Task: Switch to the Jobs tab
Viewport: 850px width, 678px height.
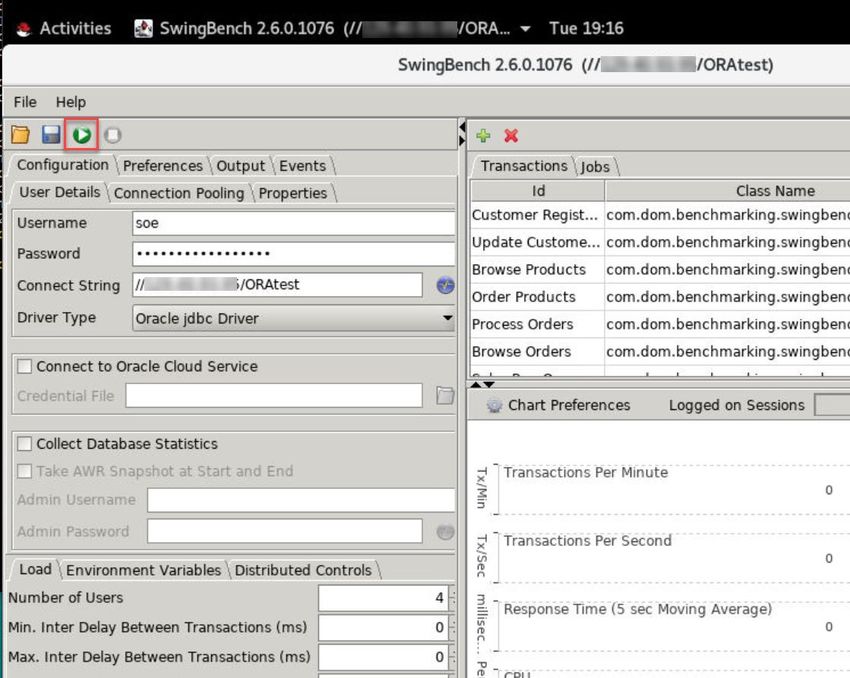Action: pyautogui.click(x=595, y=167)
